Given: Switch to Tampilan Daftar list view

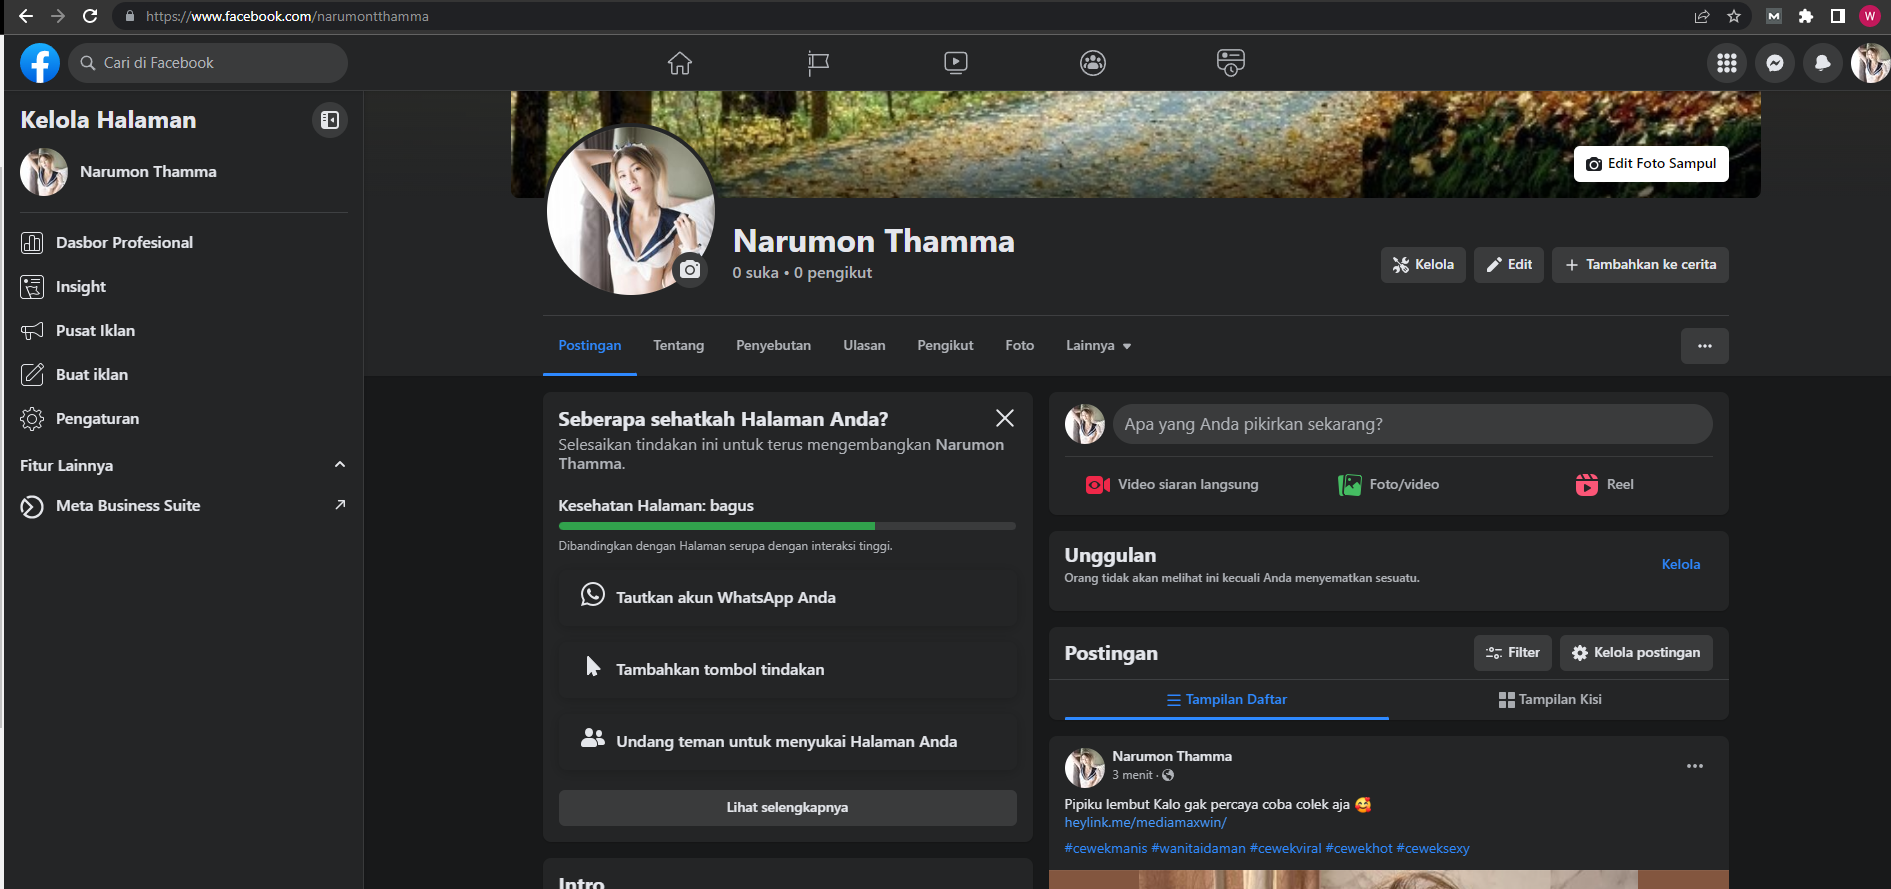Looking at the screenshot, I should pos(1226,699).
